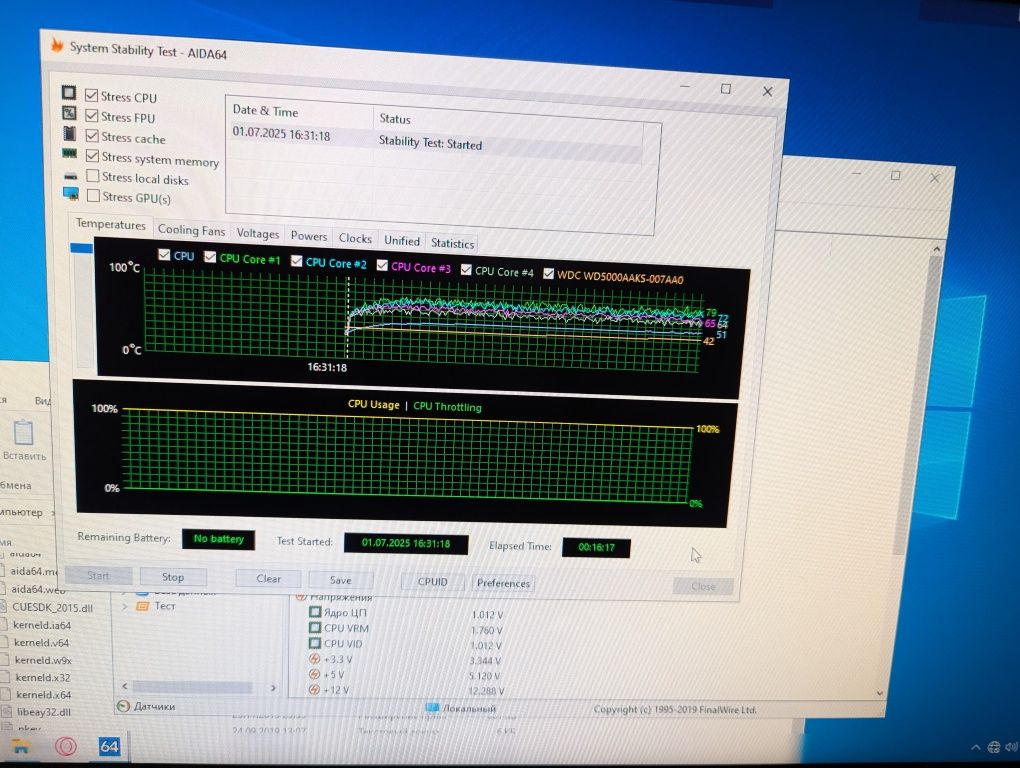Toggle the Stress system memory checkbox
1020x768 pixels.
pyautogui.click(x=92, y=156)
